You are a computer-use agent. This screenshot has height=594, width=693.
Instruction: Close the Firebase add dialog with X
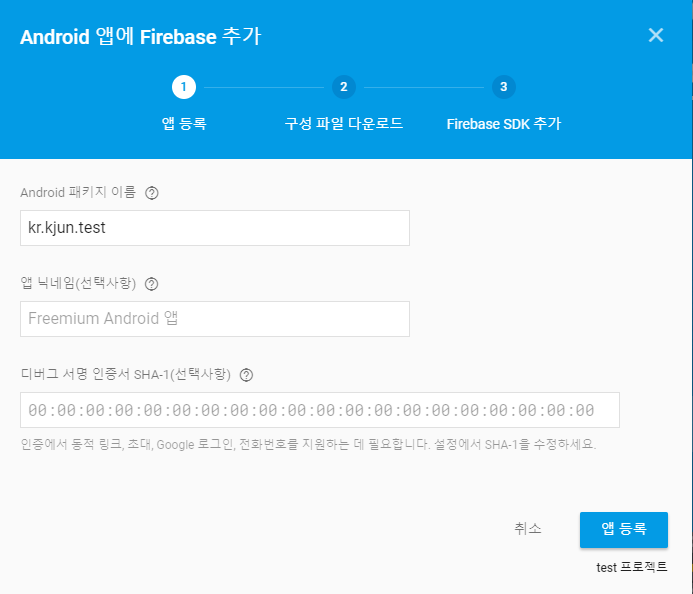point(656,35)
